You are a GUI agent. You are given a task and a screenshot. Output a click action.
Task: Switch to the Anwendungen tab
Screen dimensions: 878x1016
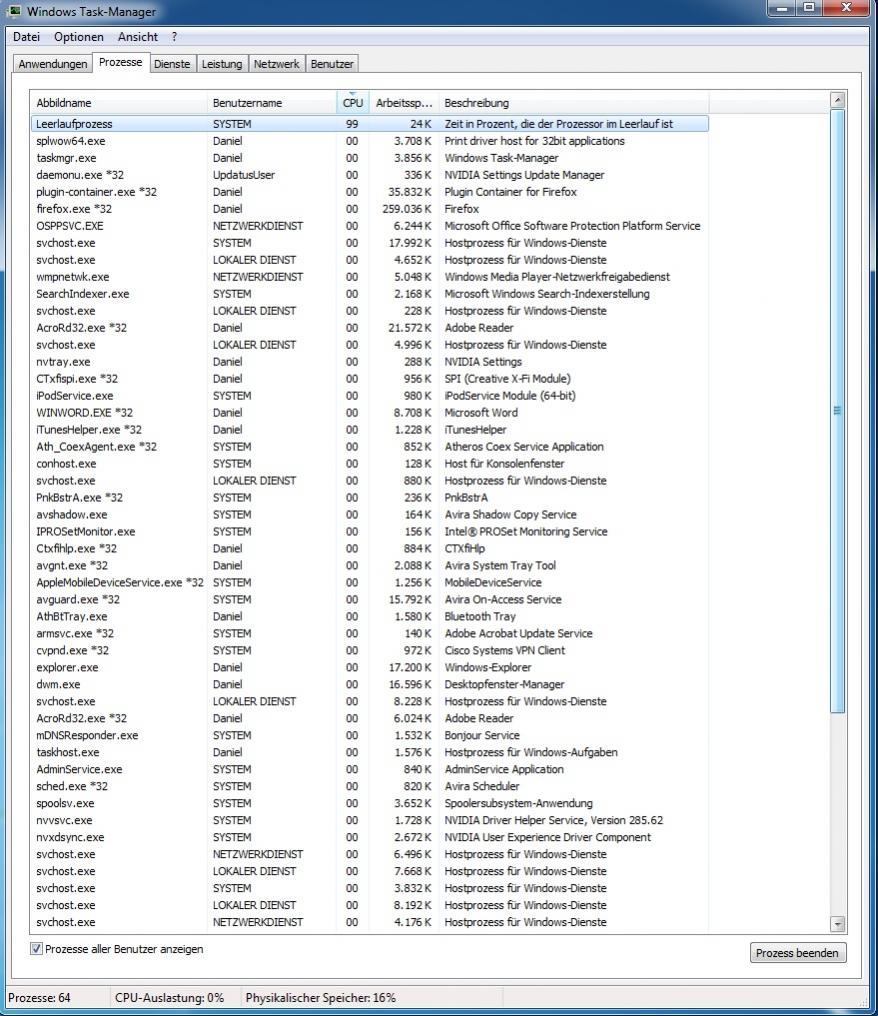click(52, 64)
